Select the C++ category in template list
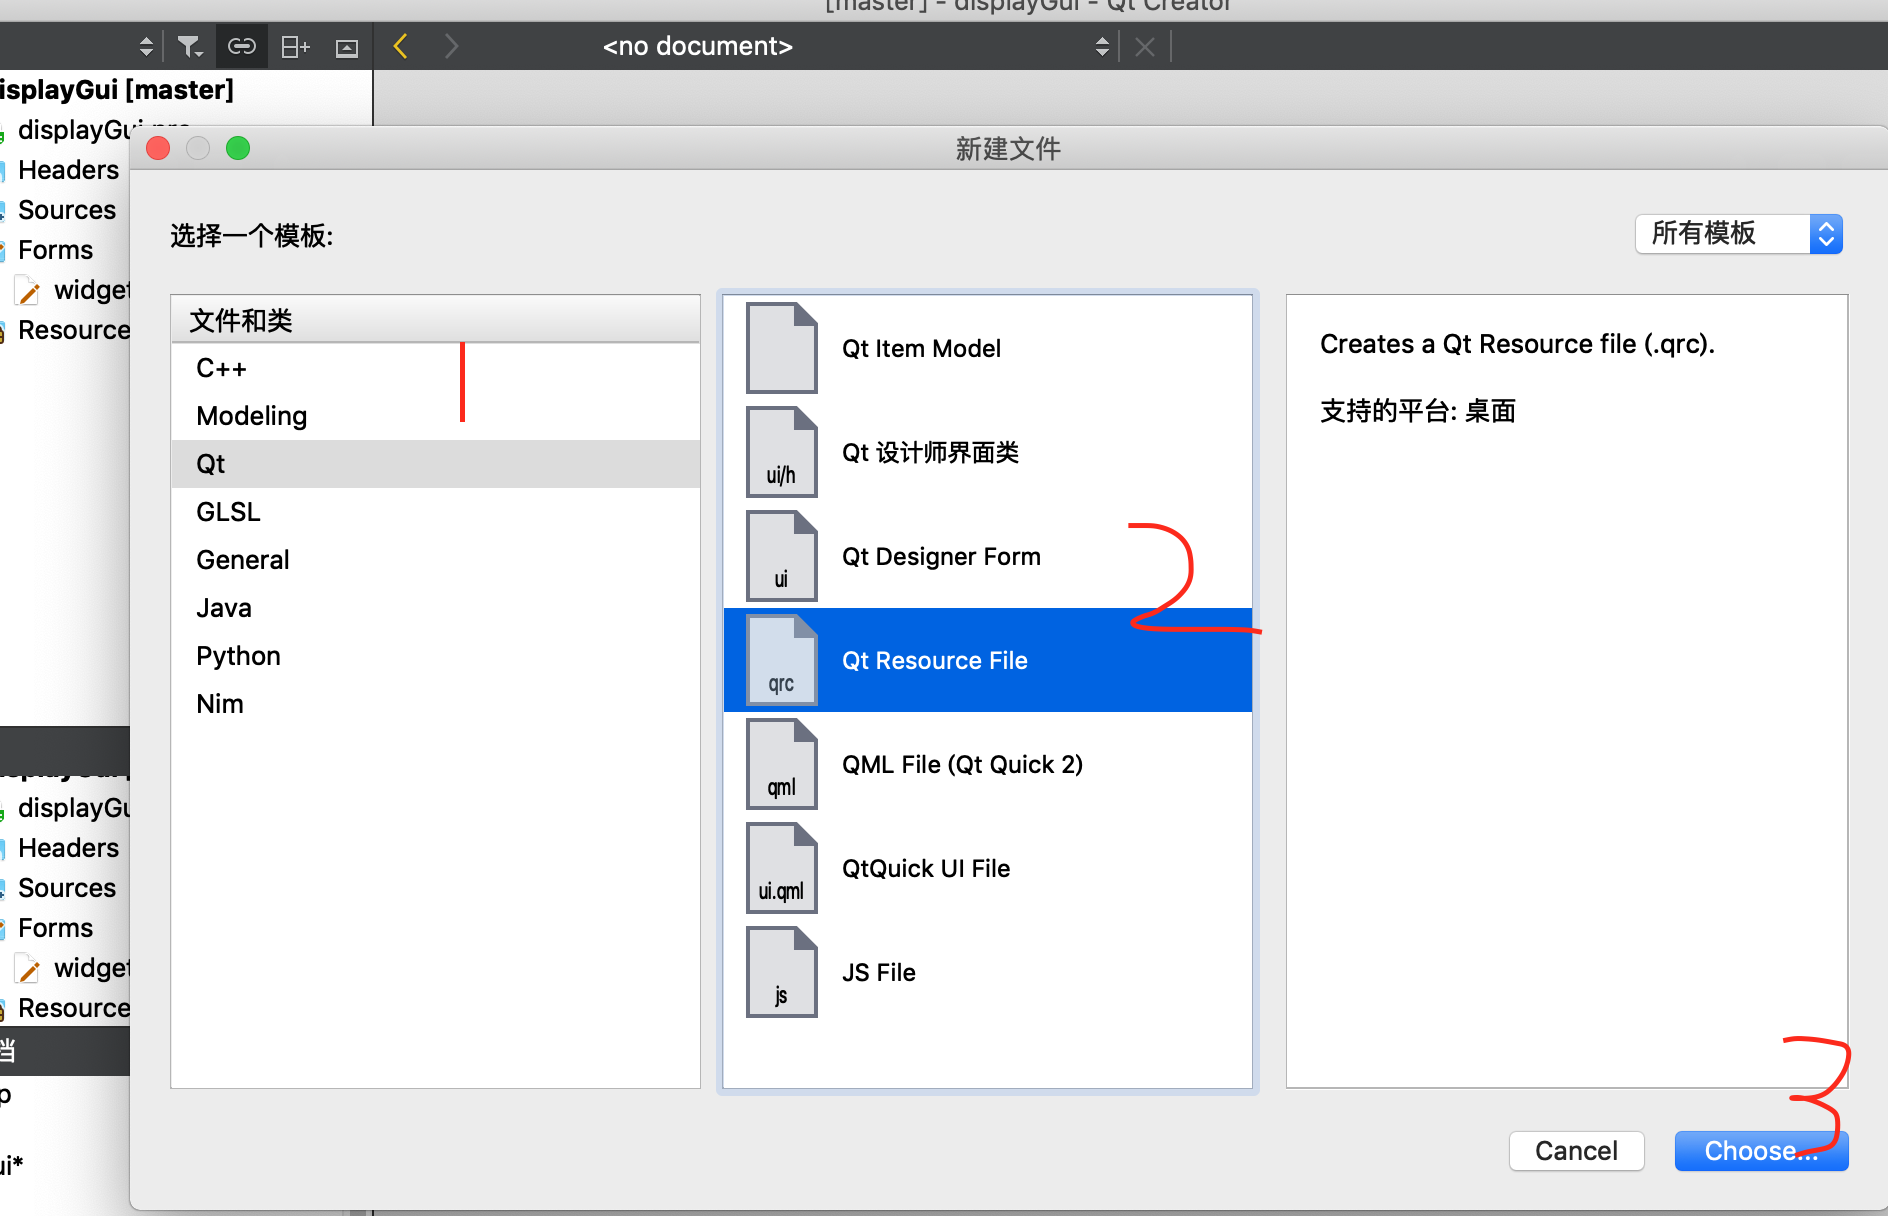 pos(220,368)
